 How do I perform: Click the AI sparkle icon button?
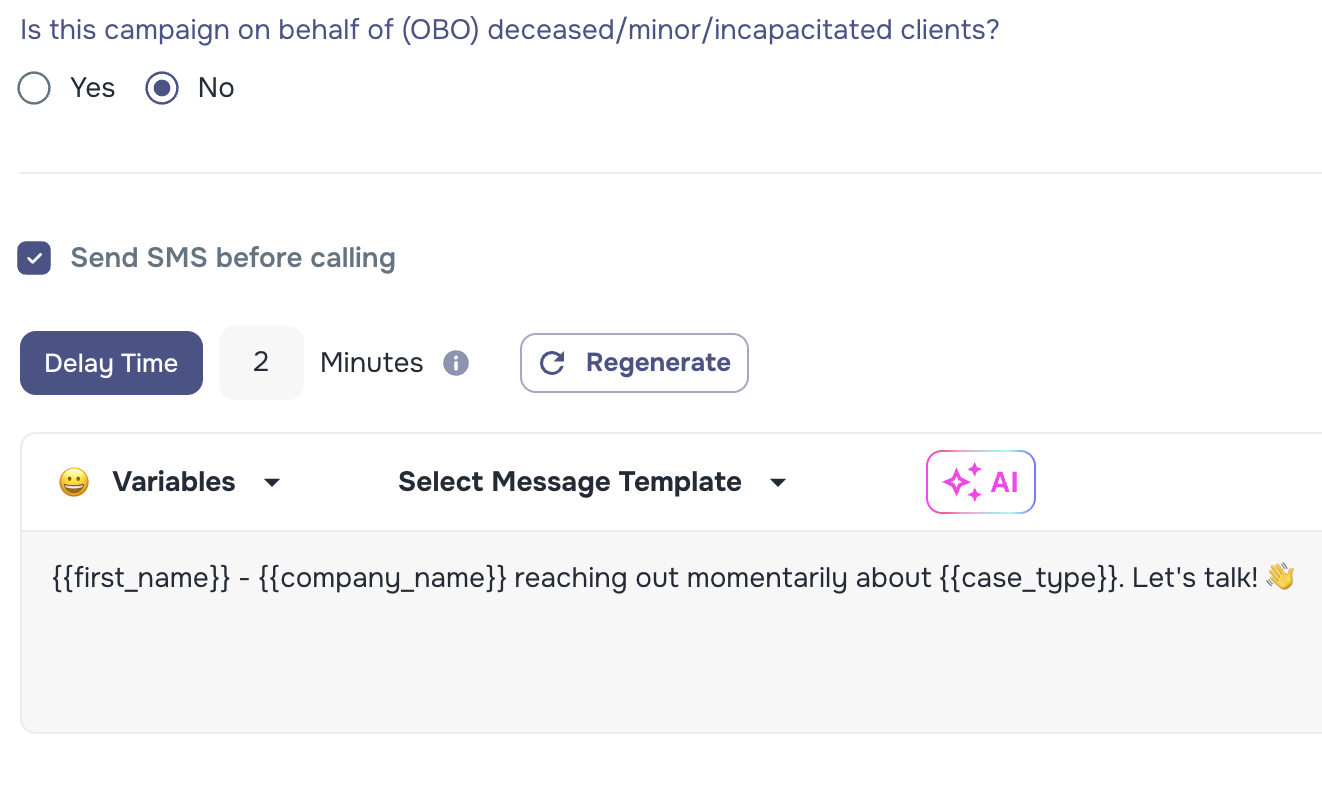[980, 482]
